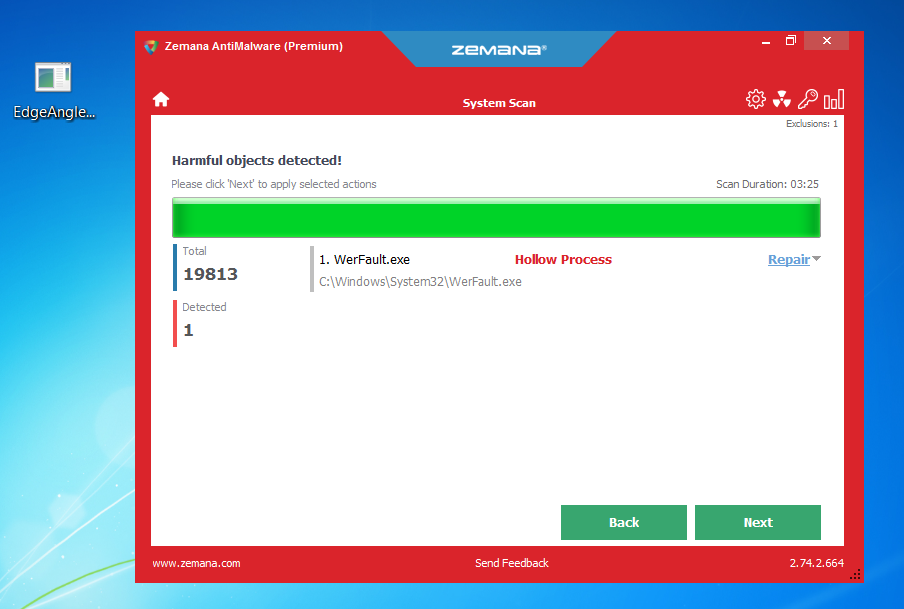Click the Back button
The height and width of the screenshot is (609, 904).
(x=624, y=522)
